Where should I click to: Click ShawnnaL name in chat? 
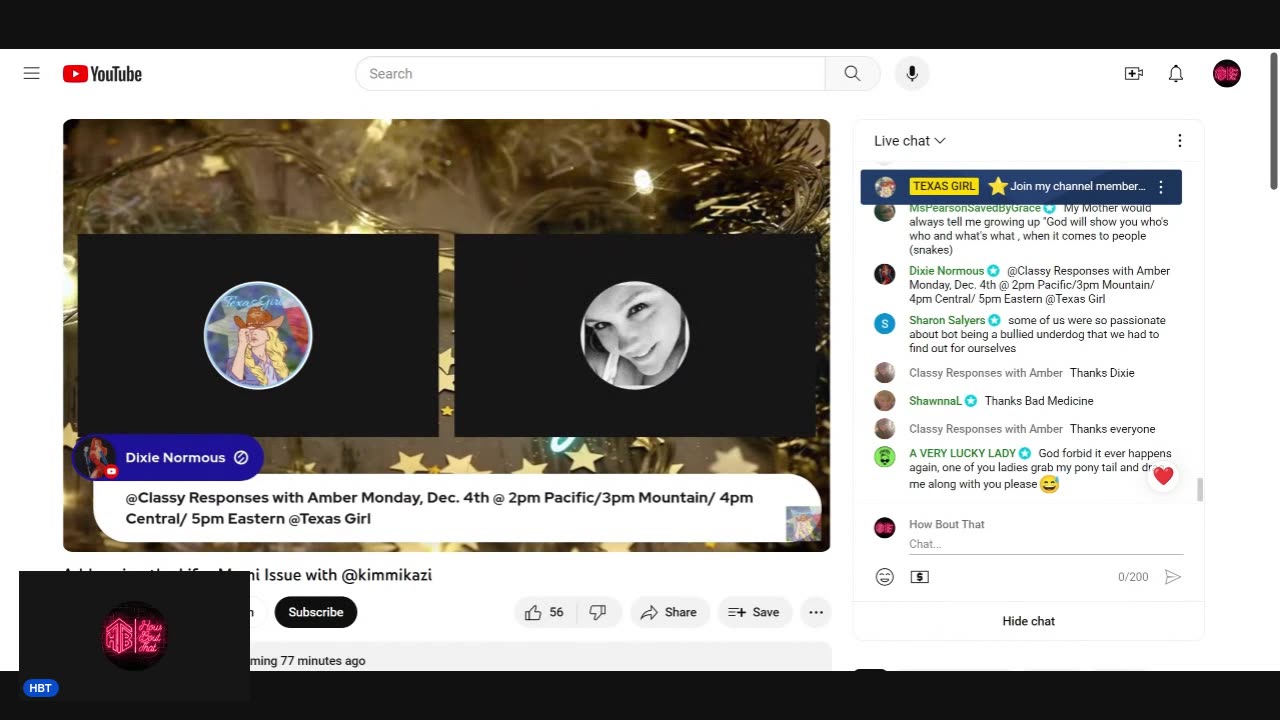(x=935, y=401)
